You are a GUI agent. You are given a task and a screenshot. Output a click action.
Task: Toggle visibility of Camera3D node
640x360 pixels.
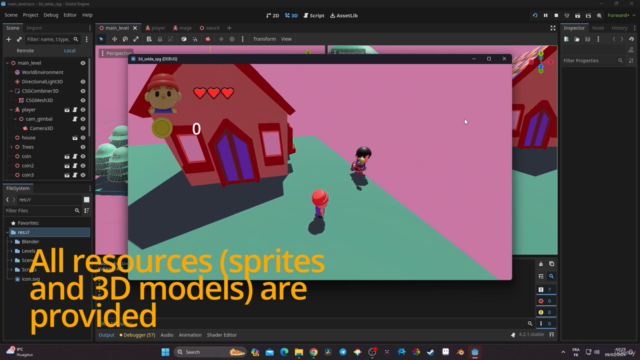[83, 129]
